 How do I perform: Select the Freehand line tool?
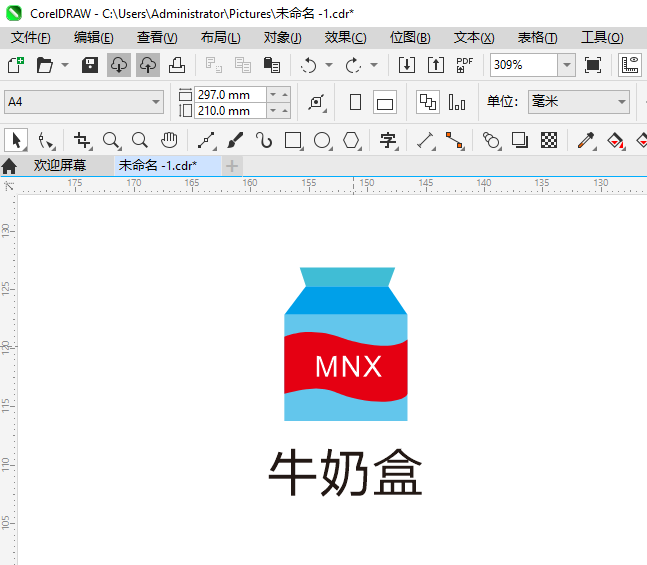pyautogui.click(x=206, y=141)
